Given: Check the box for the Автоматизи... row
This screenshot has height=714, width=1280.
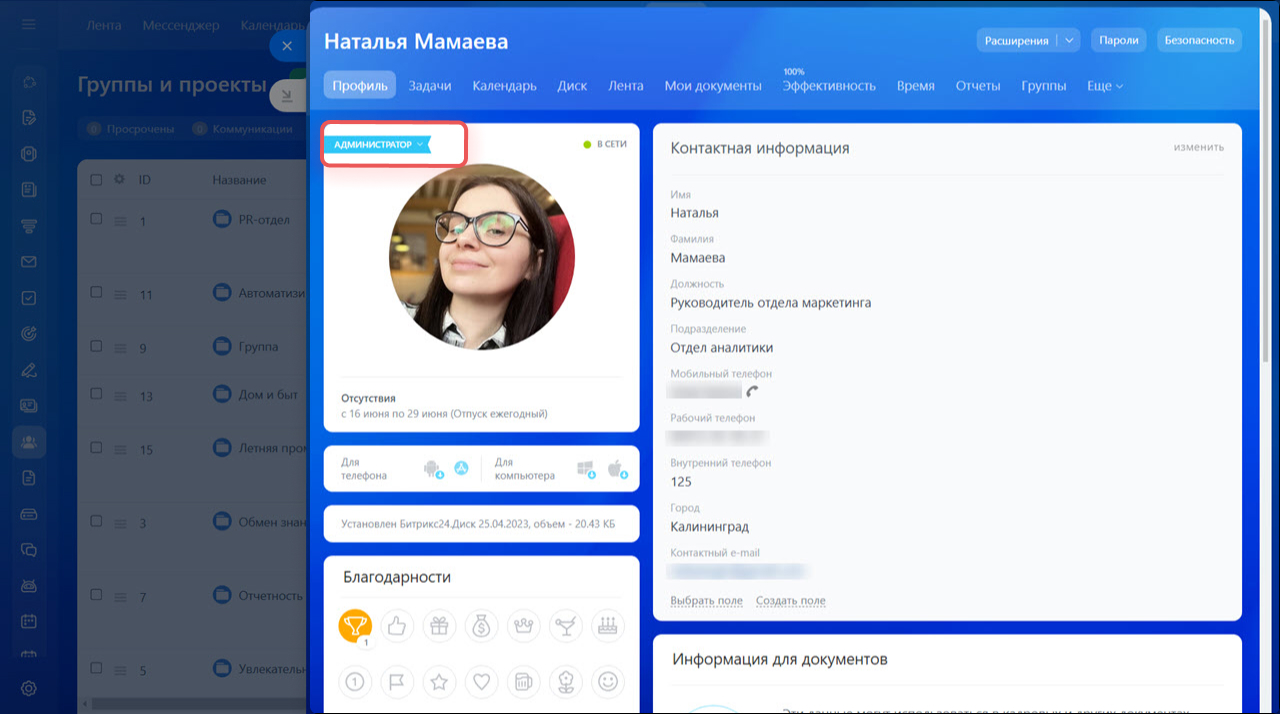Looking at the screenshot, I should tap(96, 292).
